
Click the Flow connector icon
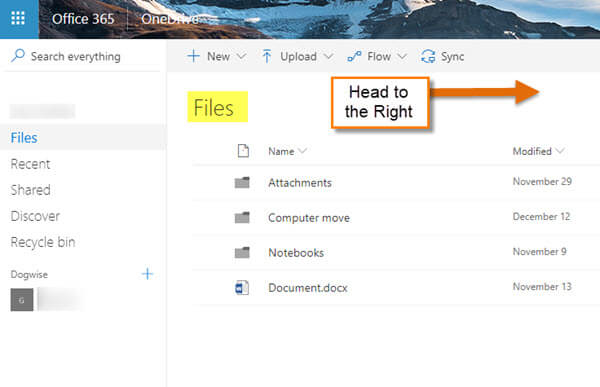(x=354, y=57)
